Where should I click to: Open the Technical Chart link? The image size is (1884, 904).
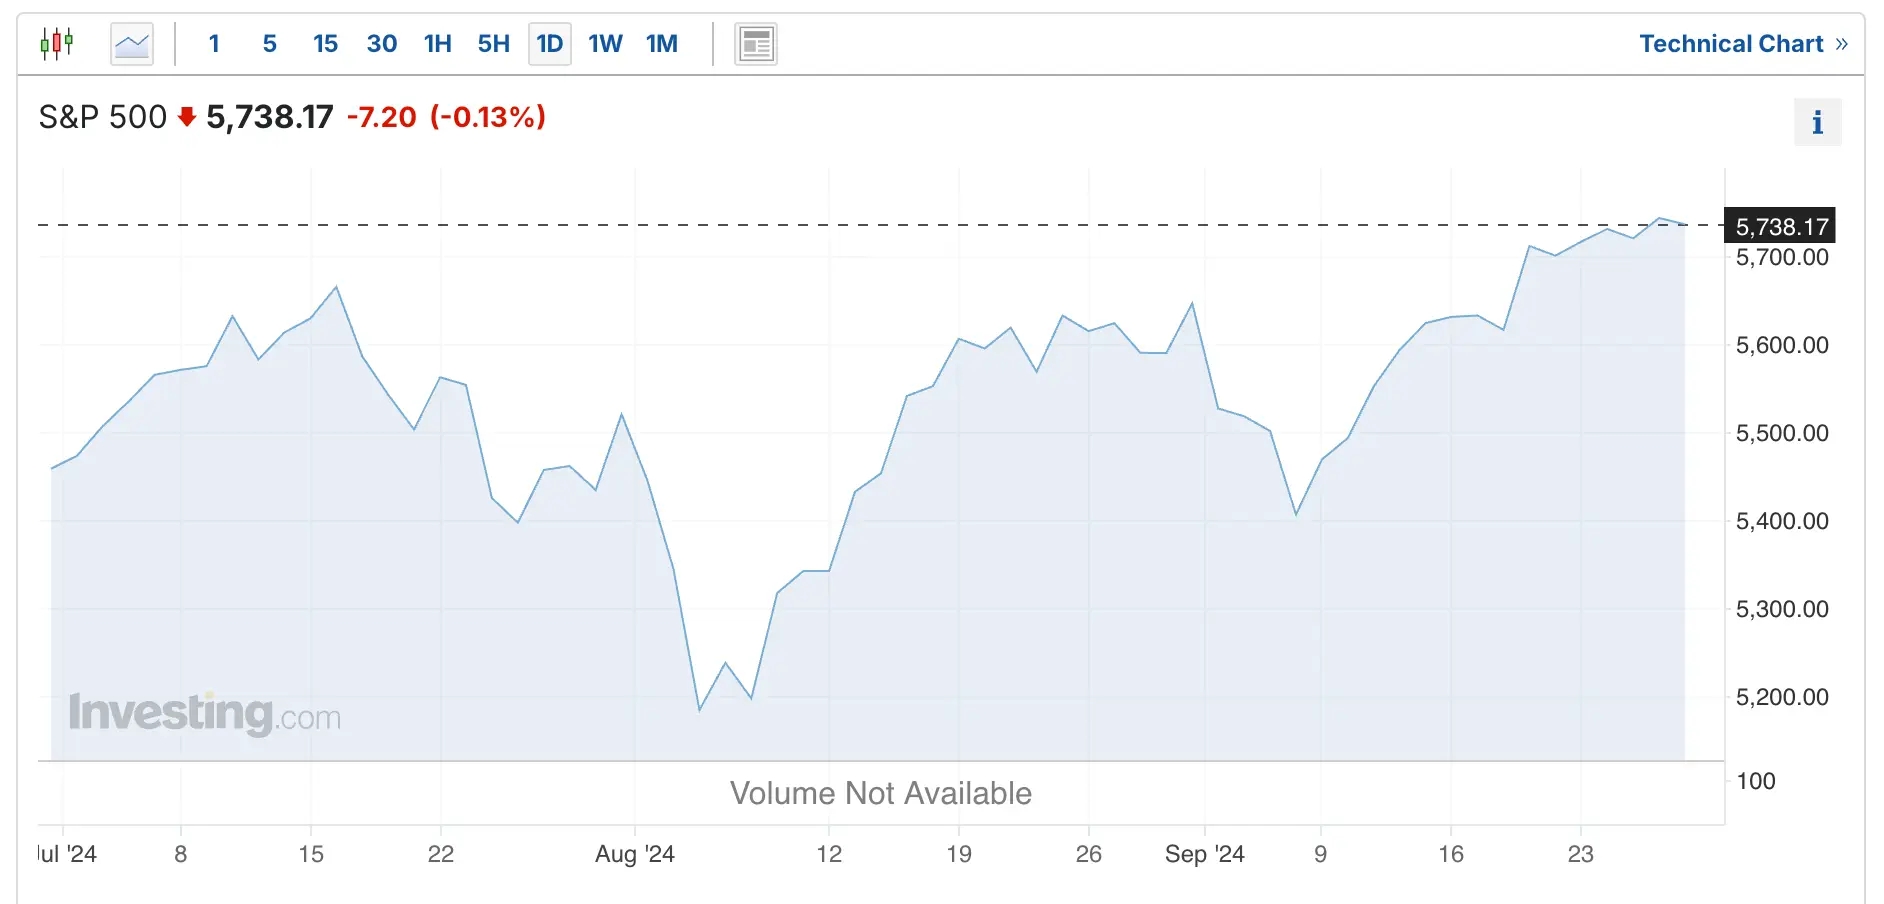point(1743,44)
